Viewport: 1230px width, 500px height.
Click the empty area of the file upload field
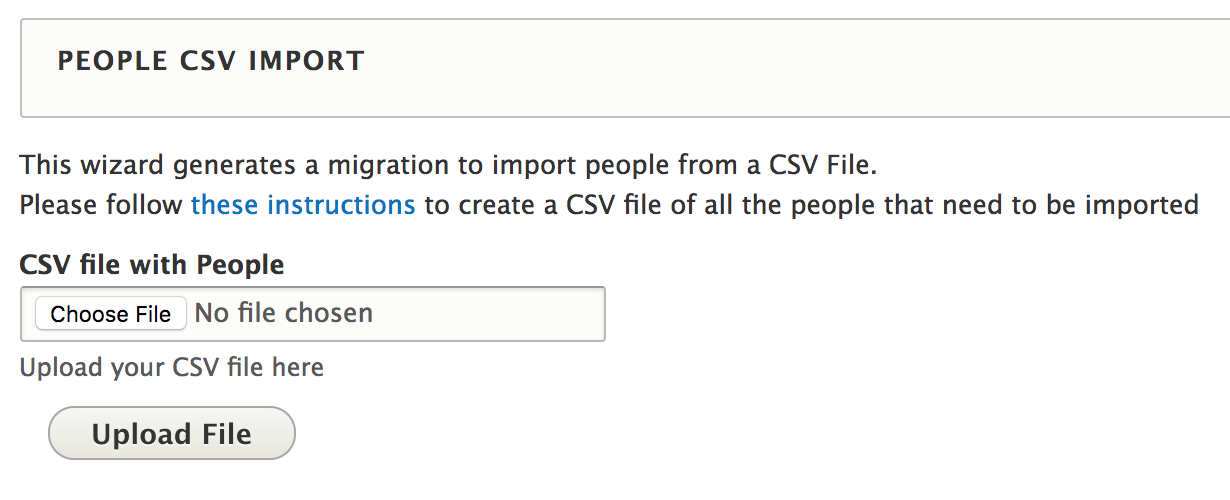490,314
